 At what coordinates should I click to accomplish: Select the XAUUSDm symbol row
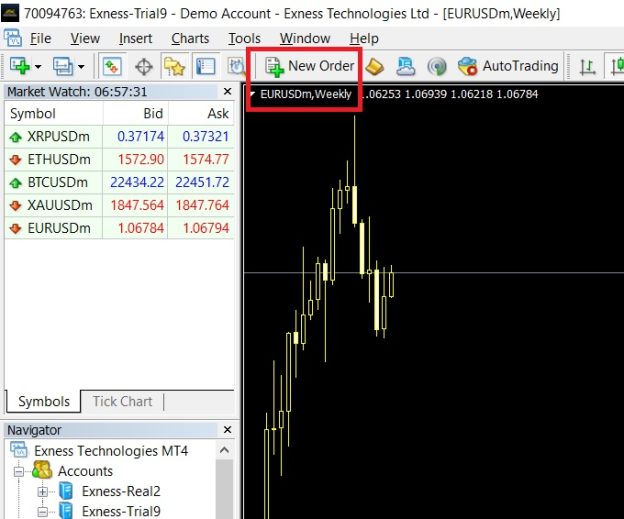(119, 205)
